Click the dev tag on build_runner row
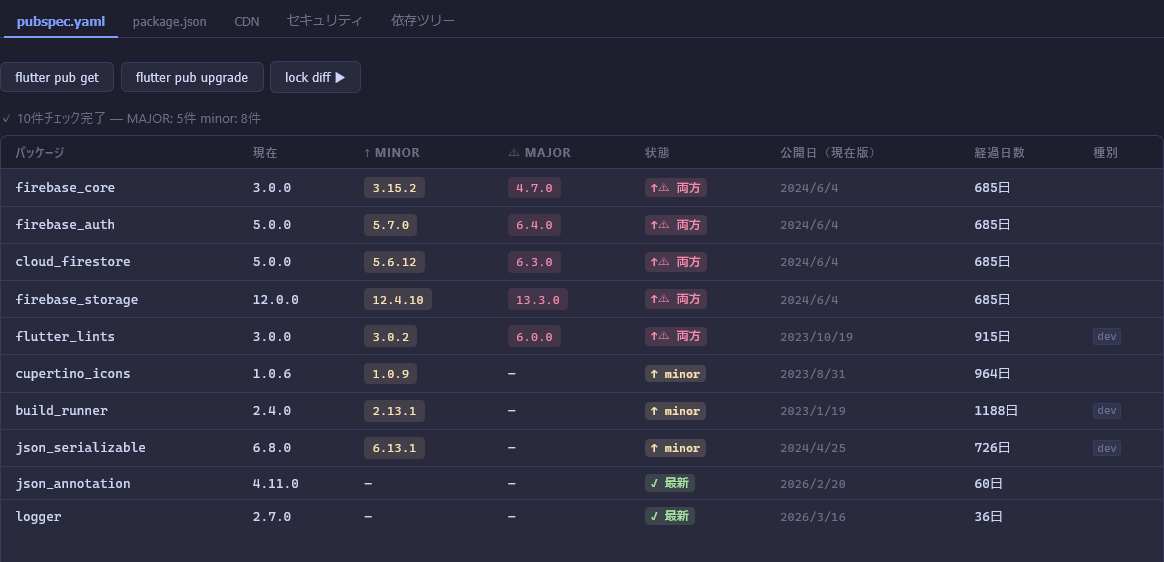The width and height of the screenshot is (1164, 562). coord(1106,411)
